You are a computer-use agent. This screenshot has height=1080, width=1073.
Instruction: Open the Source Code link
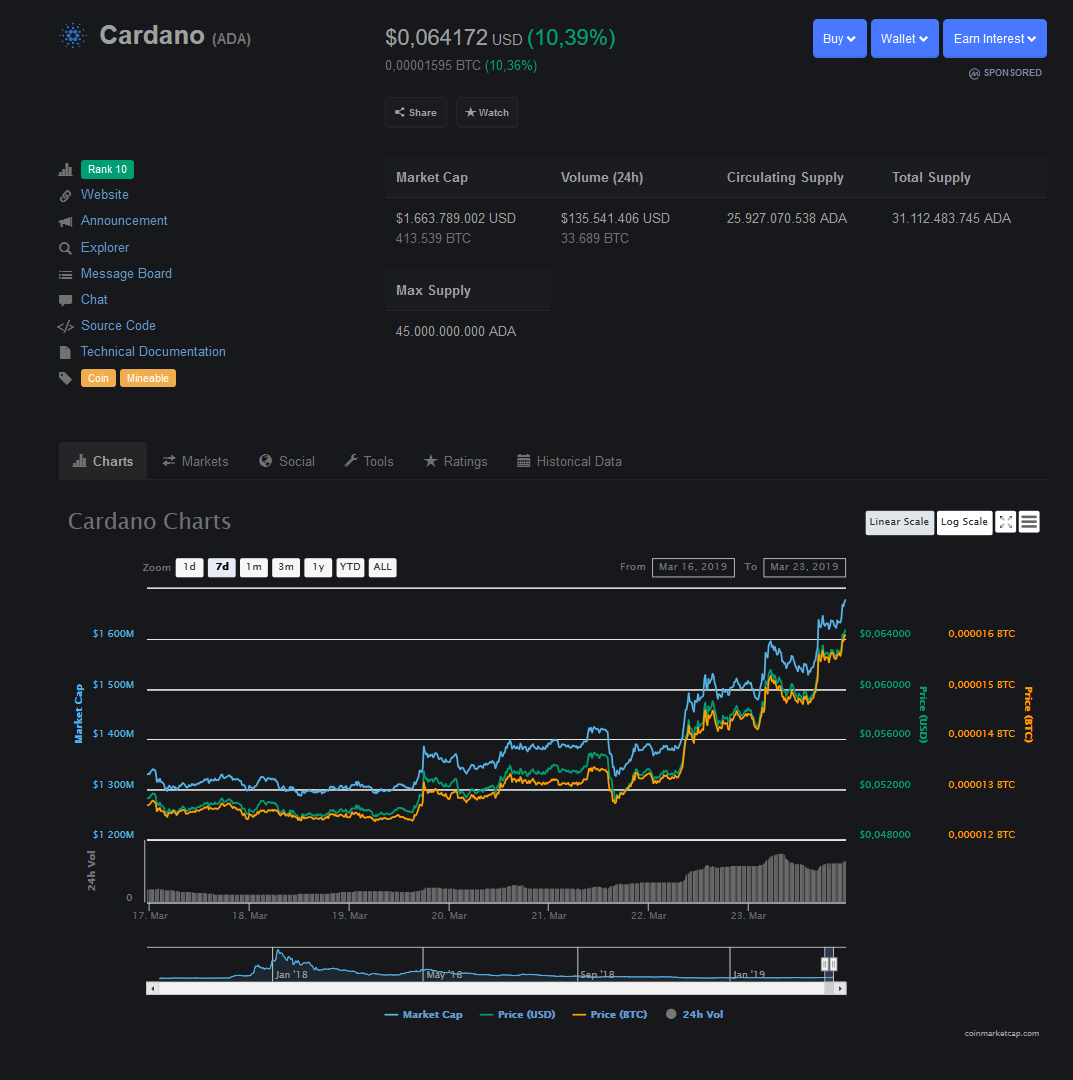pyautogui.click(x=118, y=325)
